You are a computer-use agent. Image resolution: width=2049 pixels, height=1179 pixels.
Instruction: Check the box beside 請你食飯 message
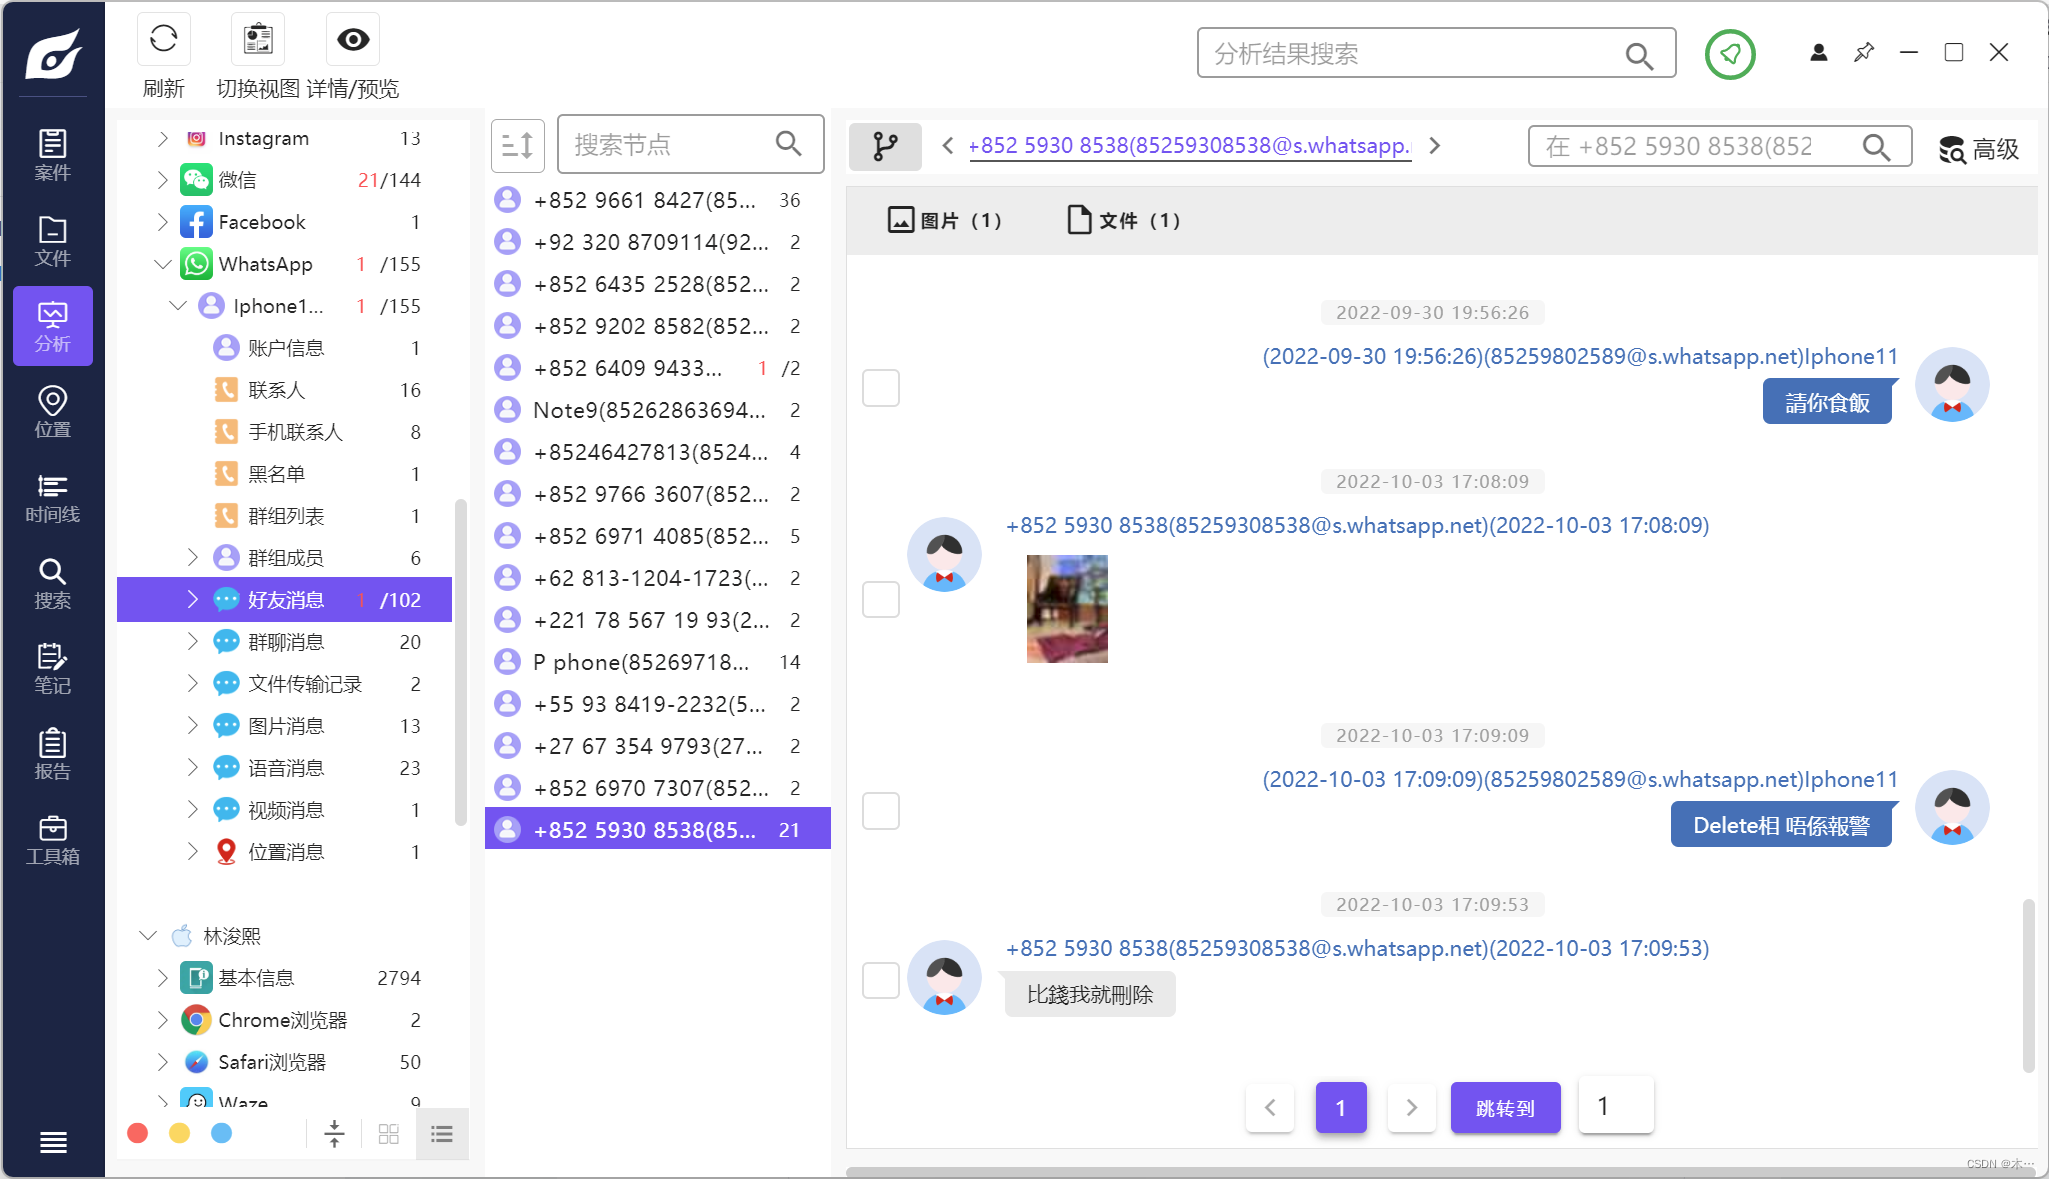point(881,388)
